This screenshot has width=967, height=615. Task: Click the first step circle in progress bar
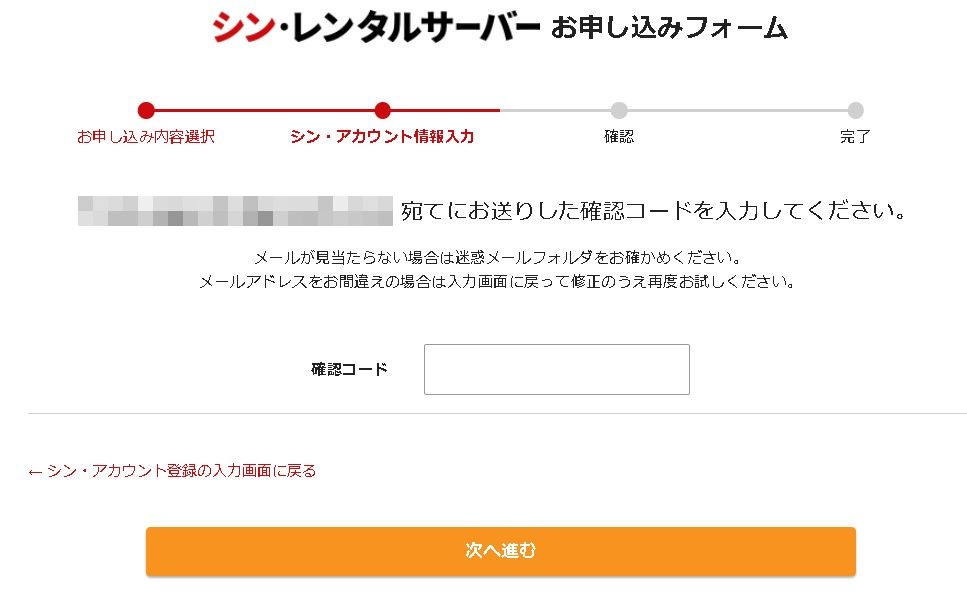(x=146, y=110)
